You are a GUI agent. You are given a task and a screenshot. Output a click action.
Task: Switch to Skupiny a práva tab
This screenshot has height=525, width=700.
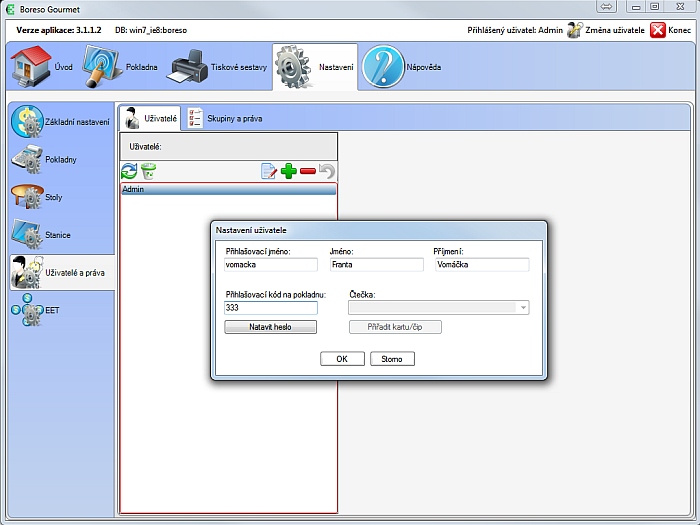click(x=226, y=118)
